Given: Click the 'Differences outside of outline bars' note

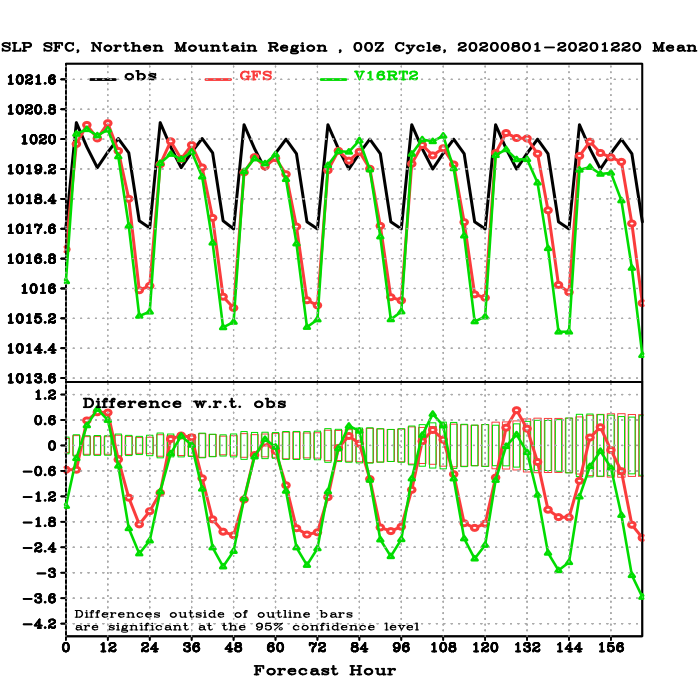Looking at the screenshot, I should coord(213,615).
